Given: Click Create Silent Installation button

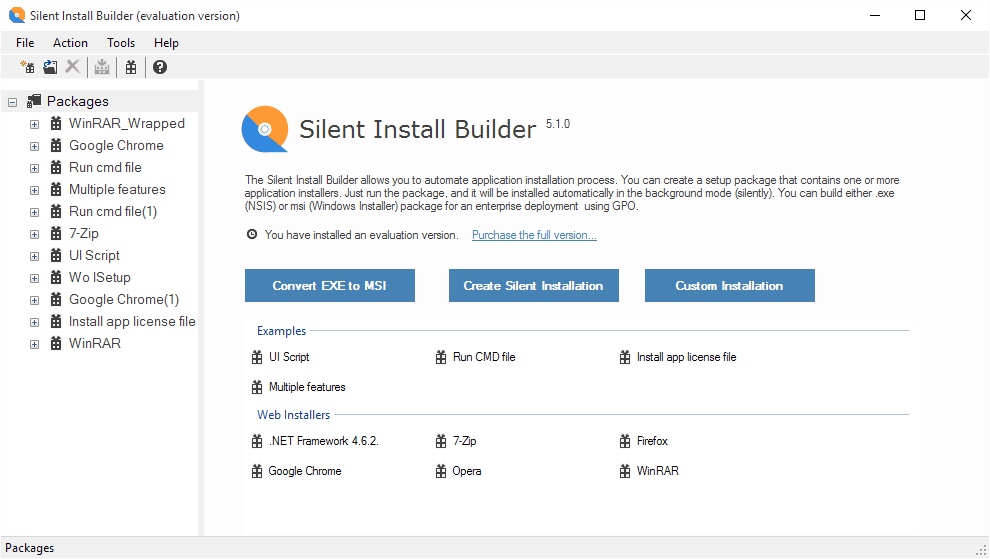Looking at the screenshot, I should (533, 286).
